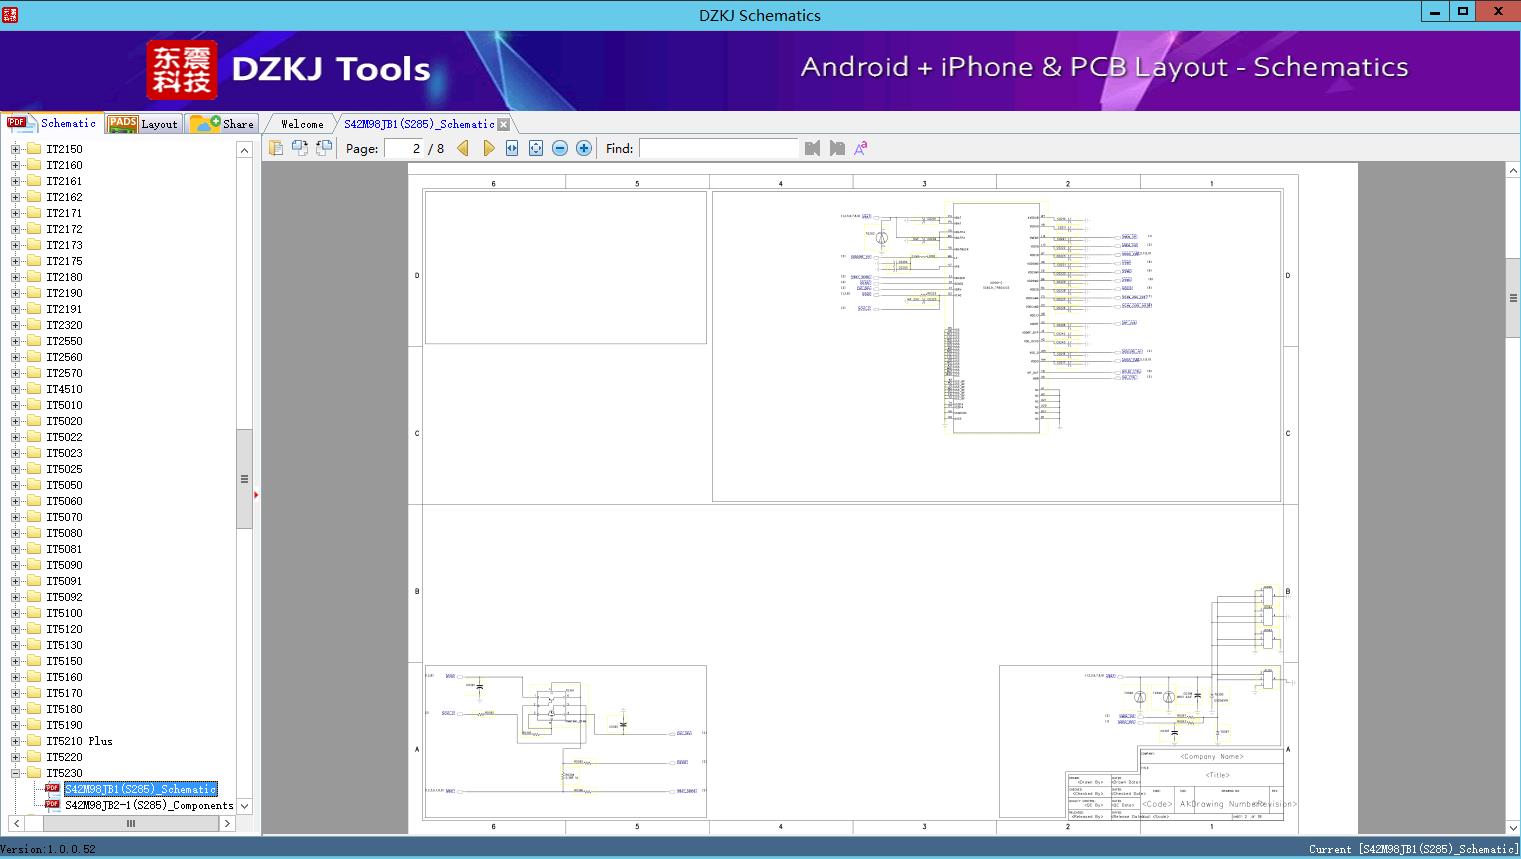Click document viewer vertical scrollbar thumb
The width and height of the screenshot is (1521, 859).
click(1513, 298)
